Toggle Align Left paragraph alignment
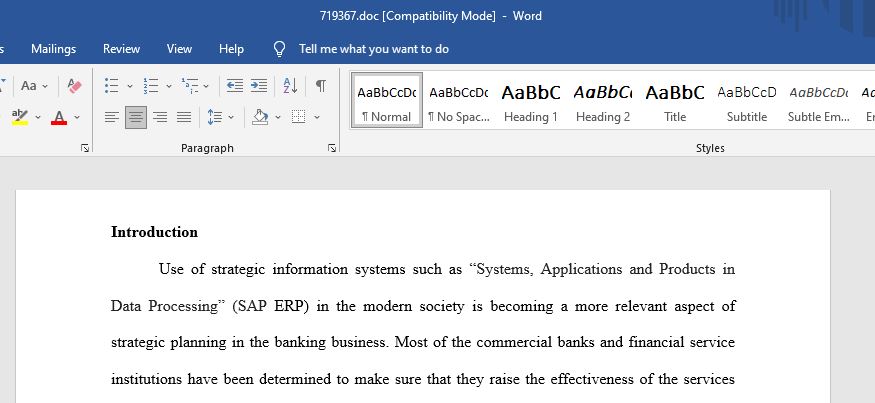Image resolution: width=875 pixels, height=403 pixels. point(112,117)
